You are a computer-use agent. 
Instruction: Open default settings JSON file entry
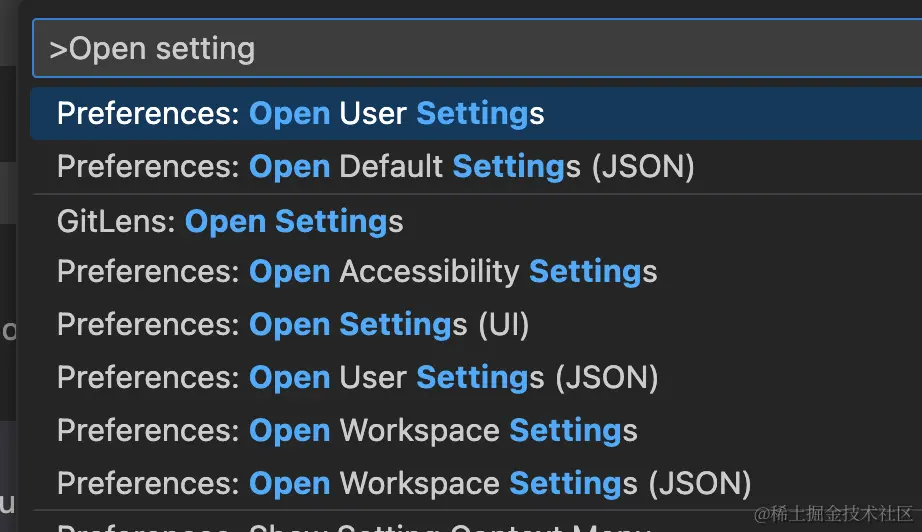click(x=375, y=166)
